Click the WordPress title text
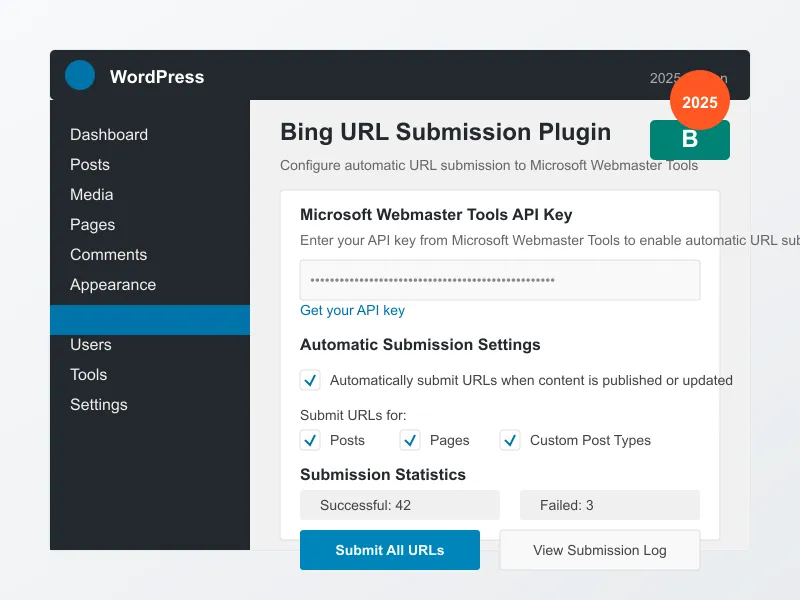This screenshot has width=800, height=600. pyautogui.click(x=157, y=77)
